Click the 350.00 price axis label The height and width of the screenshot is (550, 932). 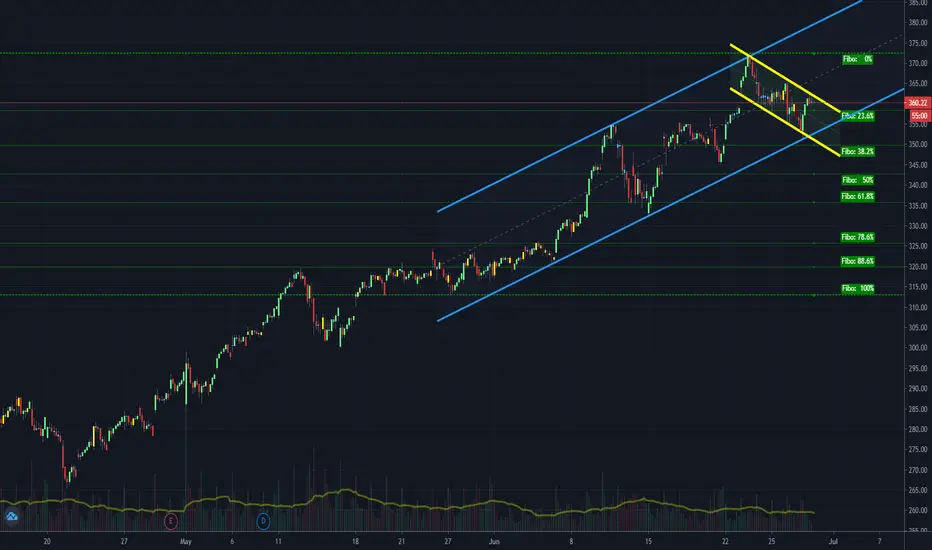tap(918, 144)
